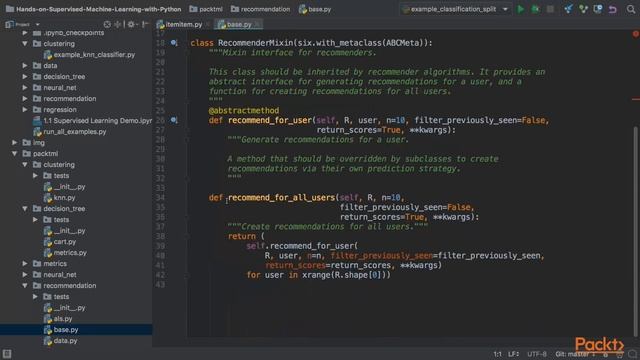Viewport: 640px width, 360px height.
Task: Click the tool windows toggle icon at bottom-left
Action: 7,353
